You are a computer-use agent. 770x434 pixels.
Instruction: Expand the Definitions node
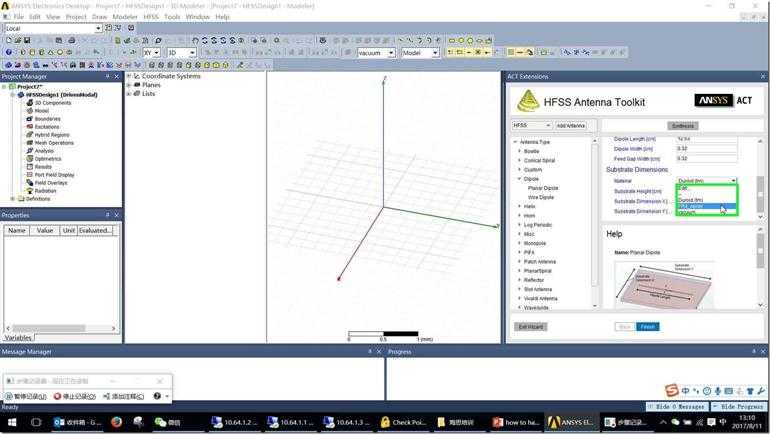12,199
